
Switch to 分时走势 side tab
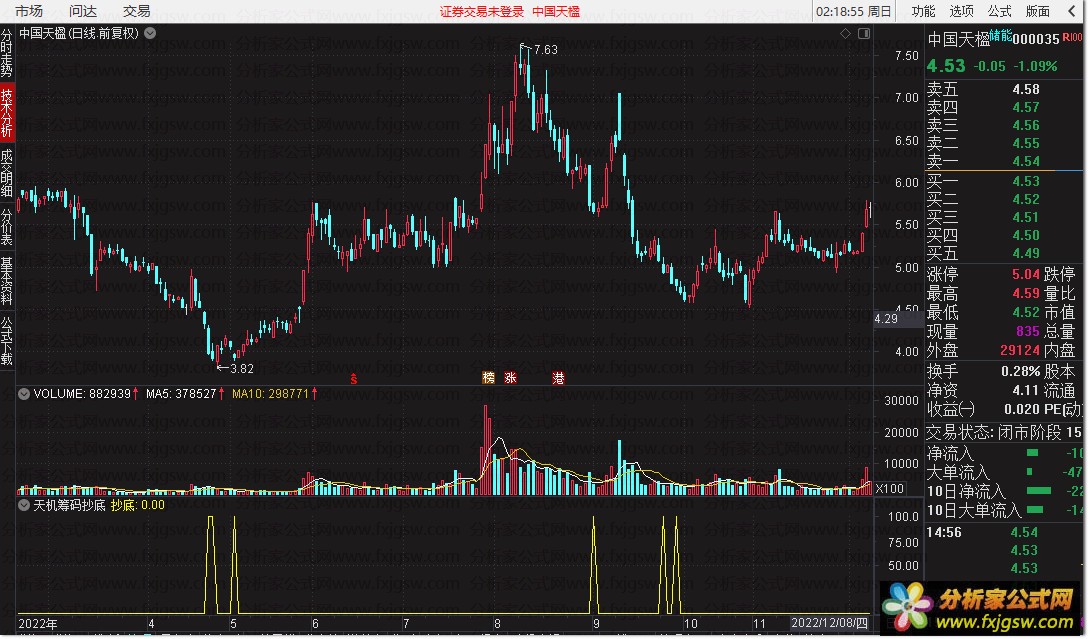click(7, 53)
